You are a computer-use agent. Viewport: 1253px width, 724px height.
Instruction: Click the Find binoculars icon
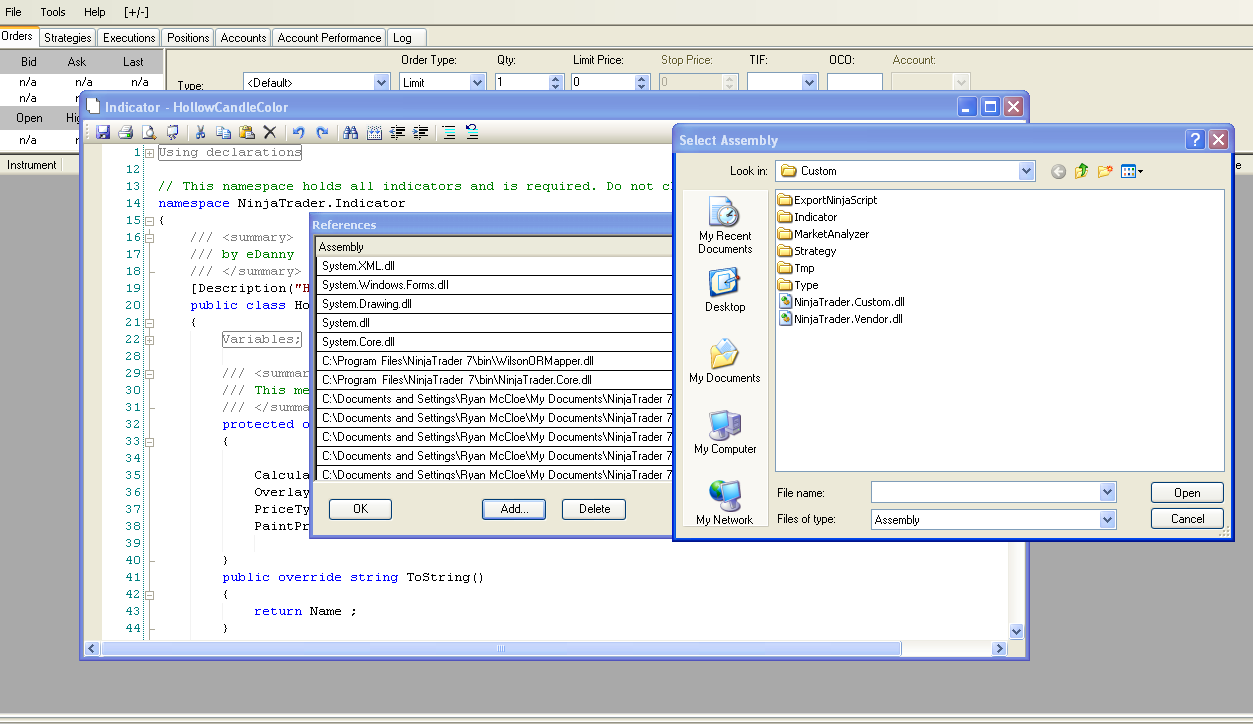(350, 132)
